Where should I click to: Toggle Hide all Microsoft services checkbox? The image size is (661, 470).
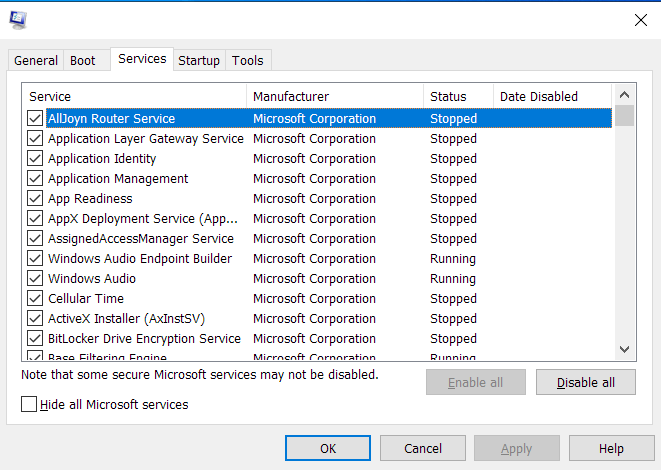tap(29, 405)
